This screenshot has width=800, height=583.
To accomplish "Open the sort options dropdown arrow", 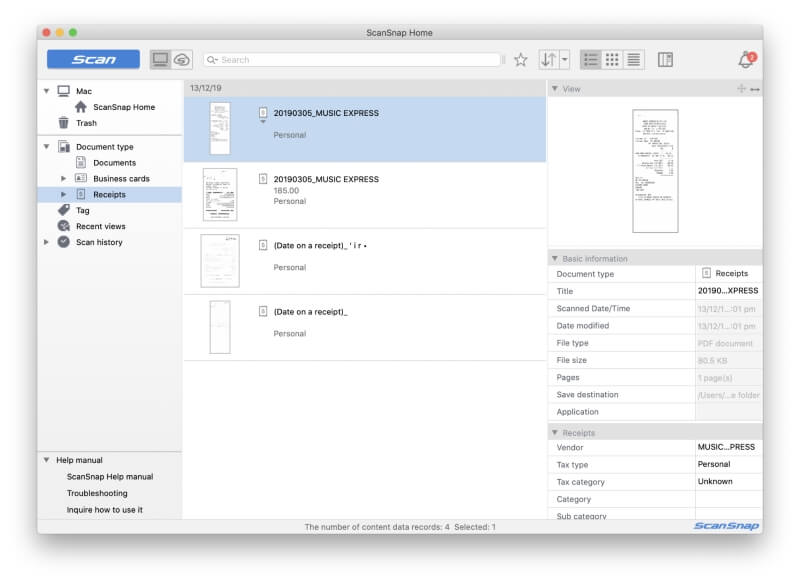I will tap(564, 60).
